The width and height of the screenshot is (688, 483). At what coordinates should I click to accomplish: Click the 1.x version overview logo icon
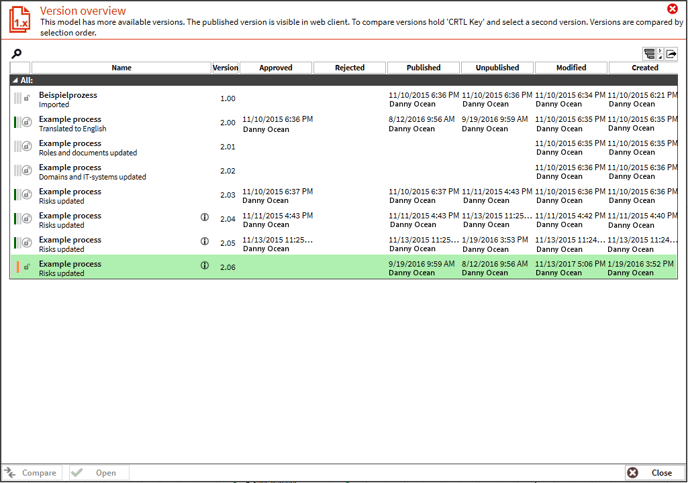tap(20, 19)
